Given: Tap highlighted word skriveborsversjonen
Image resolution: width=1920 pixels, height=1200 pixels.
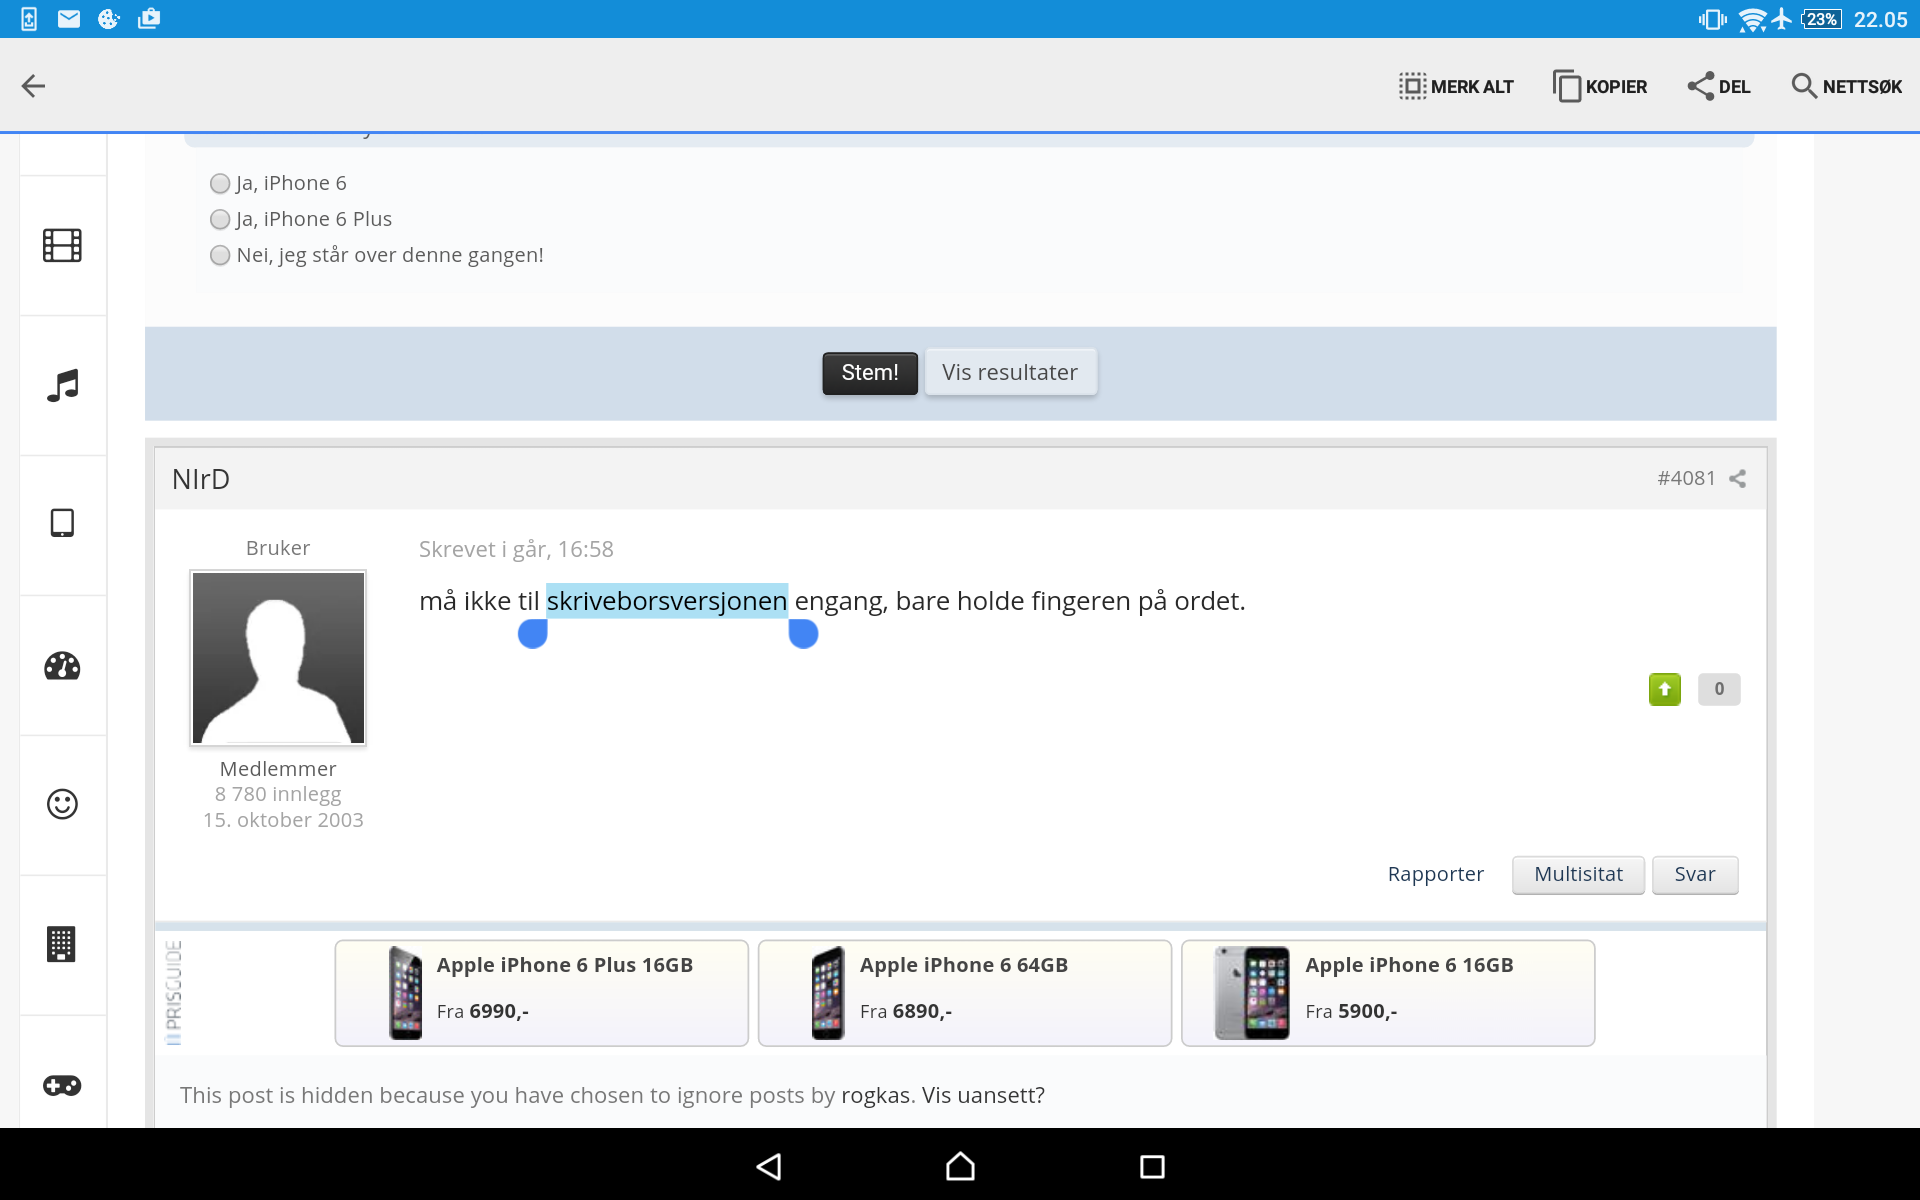Looking at the screenshot, I should point(667,601).
